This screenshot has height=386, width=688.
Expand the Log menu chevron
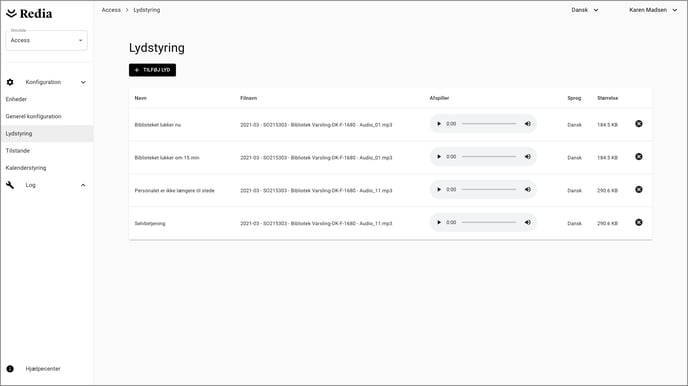click(x=83, y=185)
